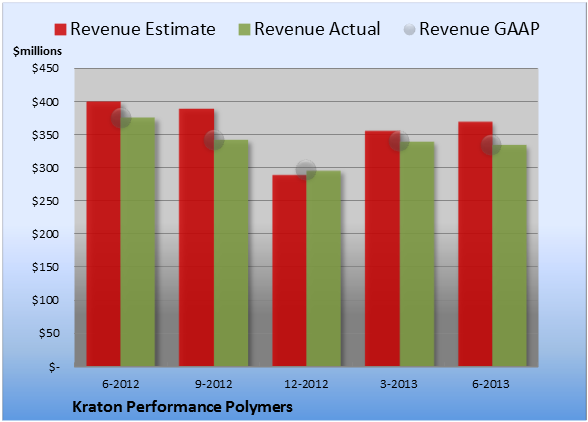Click the '$250' axis value
This screenshot has height=422, width=588.
(x=45, y=201)
